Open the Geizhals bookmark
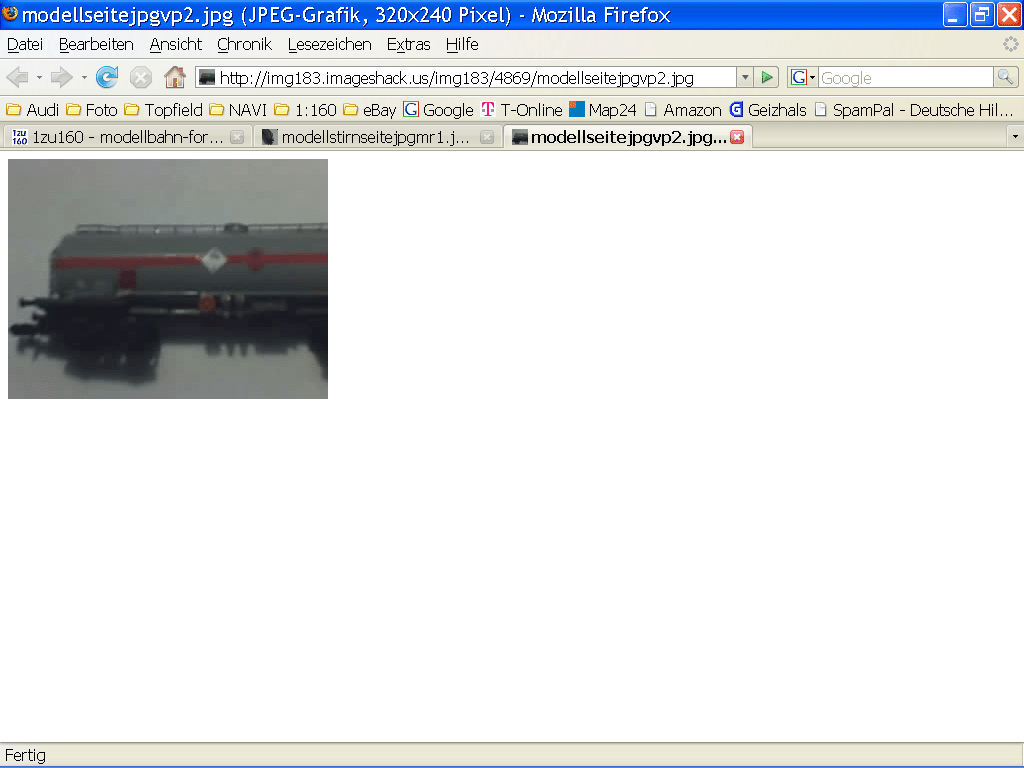 pyautogui.click(x=767, y=110)
